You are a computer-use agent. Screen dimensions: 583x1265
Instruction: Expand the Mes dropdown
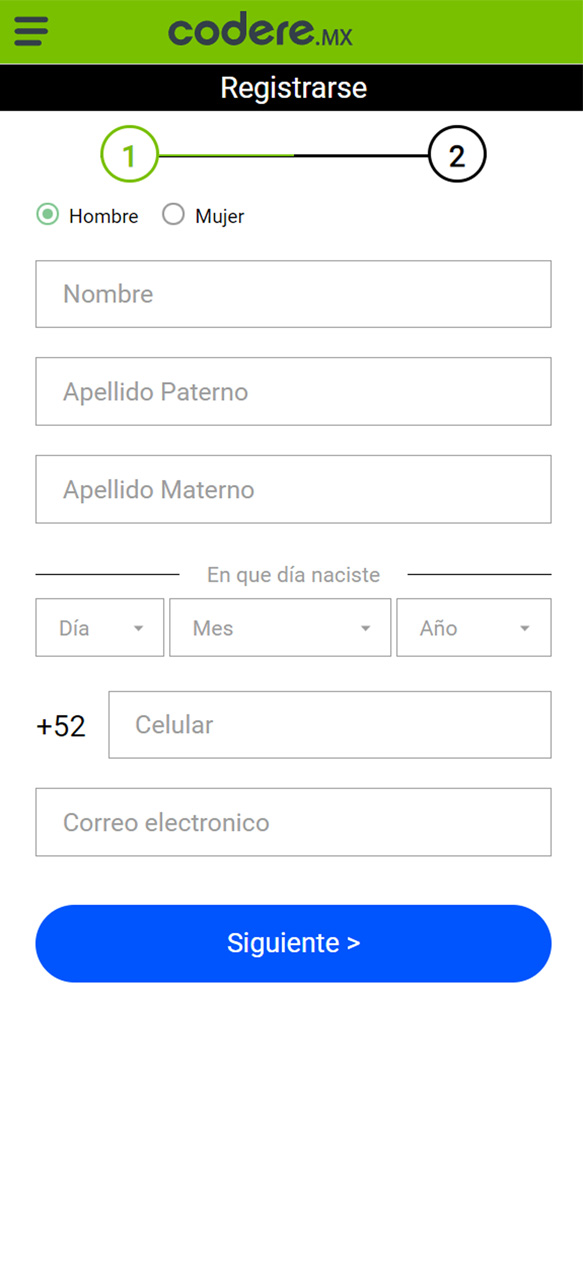(280, 628)
